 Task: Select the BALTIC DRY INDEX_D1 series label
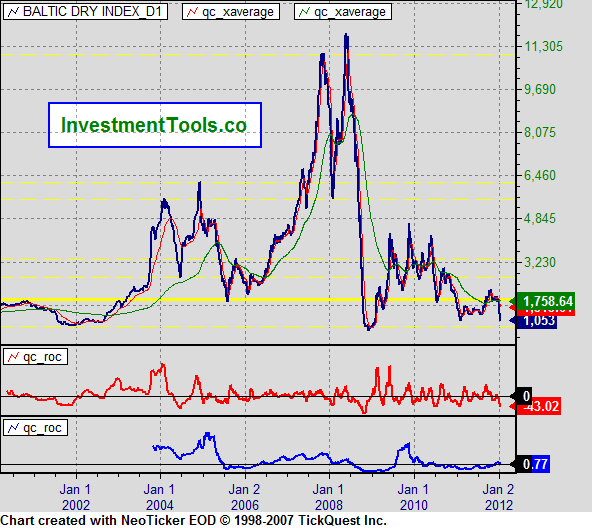[x=92, y=11]
